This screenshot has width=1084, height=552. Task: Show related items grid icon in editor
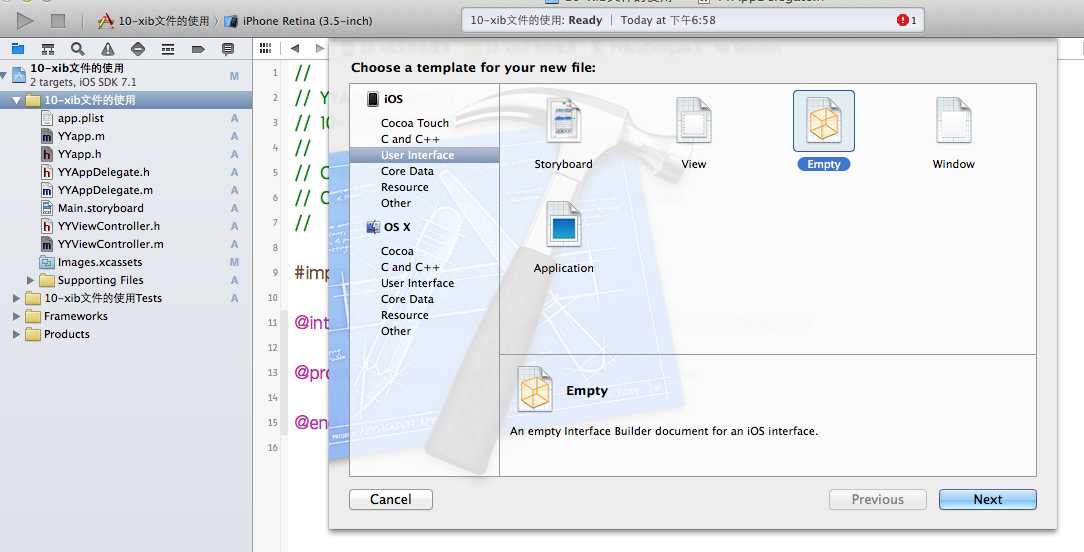coord(265,48)
